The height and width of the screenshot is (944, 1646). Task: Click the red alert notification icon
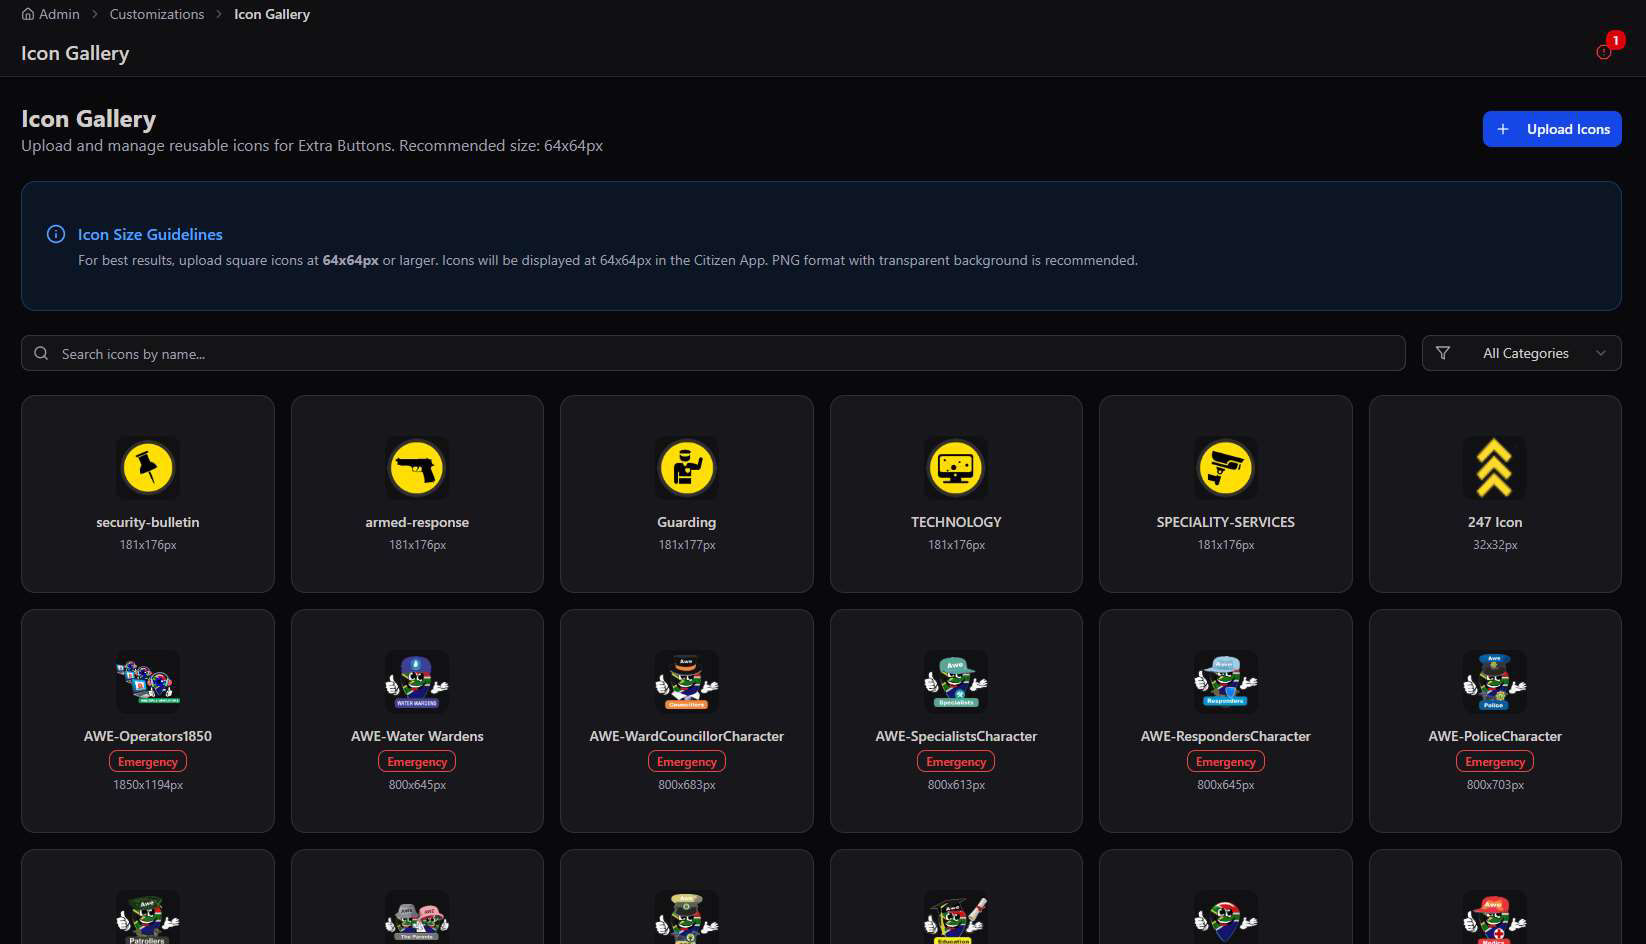[1604, 52]
